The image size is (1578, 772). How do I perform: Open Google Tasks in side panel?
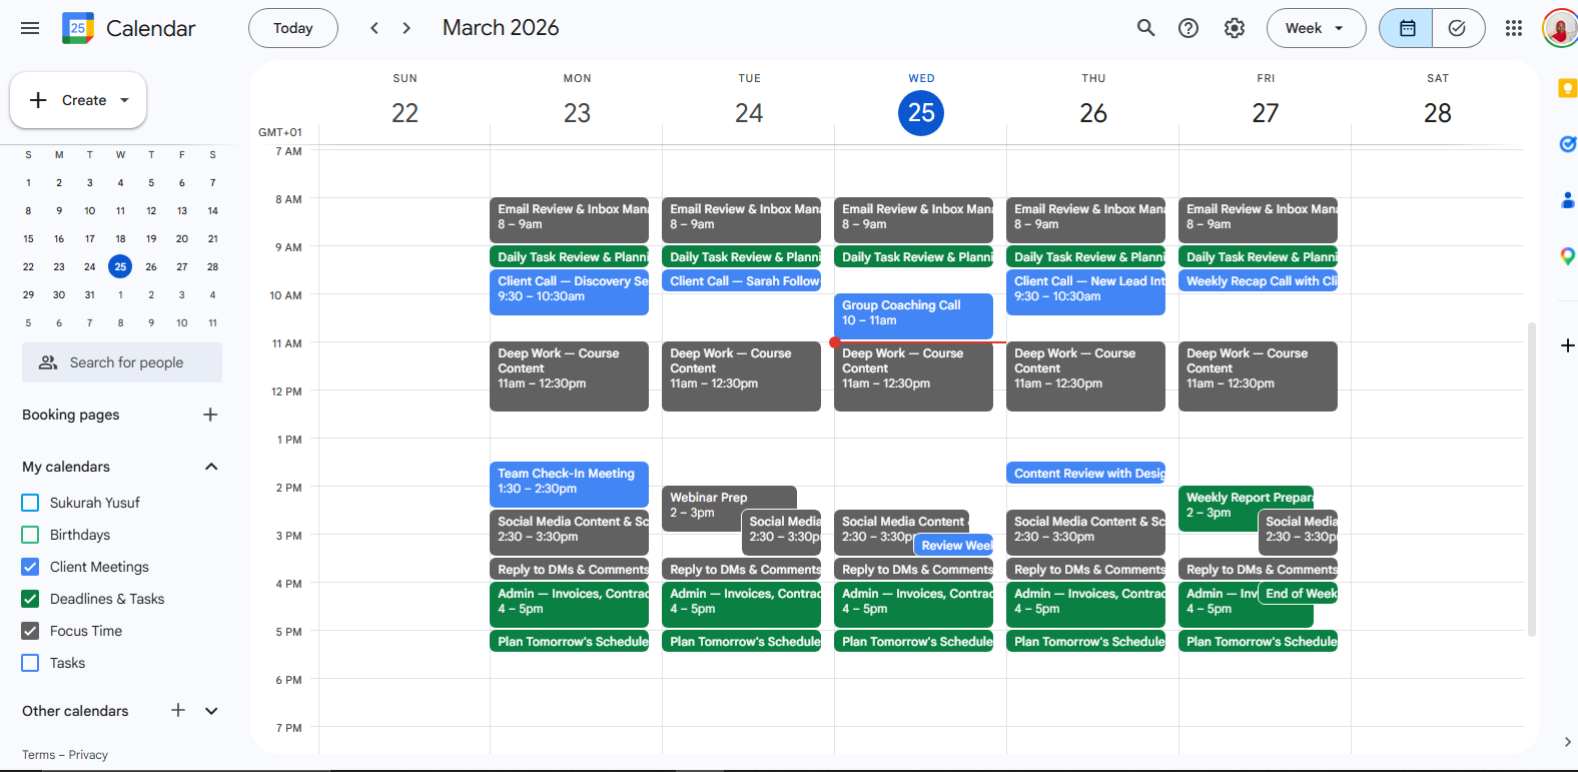tap(1567, 144)
